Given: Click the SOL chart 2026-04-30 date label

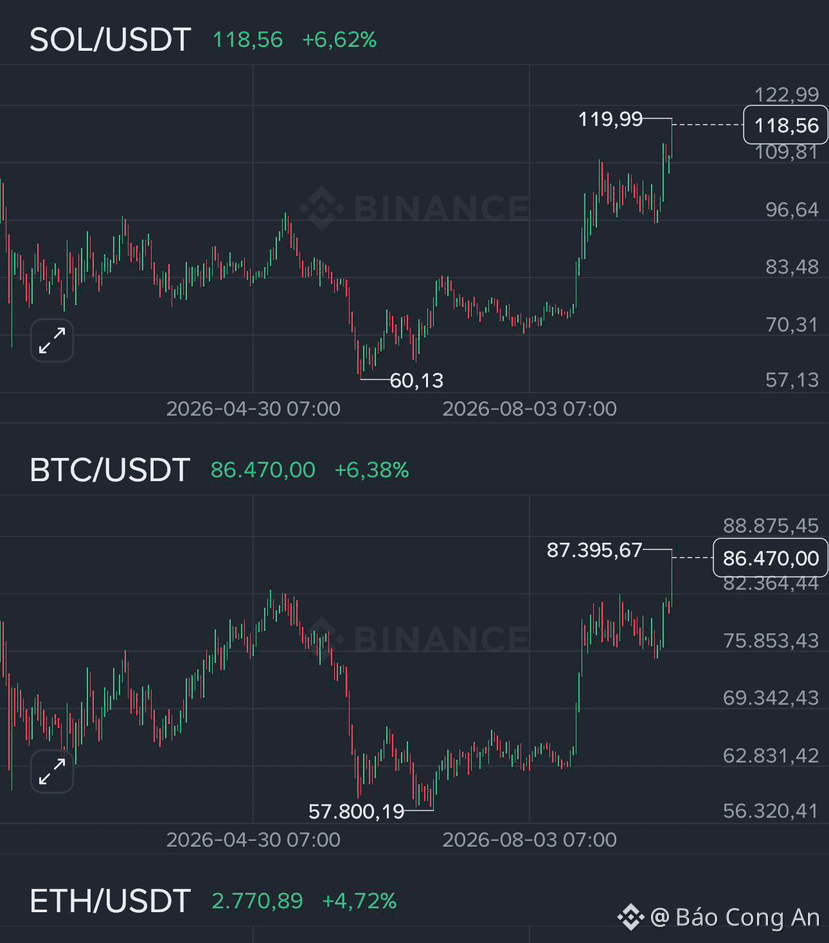Looking at the screenshot, I should coord(253,409).
